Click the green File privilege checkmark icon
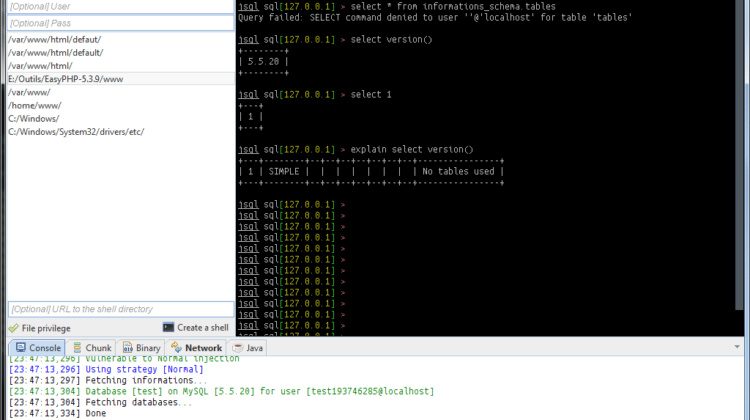Screen dimensions: 750x420 point(13,328)
